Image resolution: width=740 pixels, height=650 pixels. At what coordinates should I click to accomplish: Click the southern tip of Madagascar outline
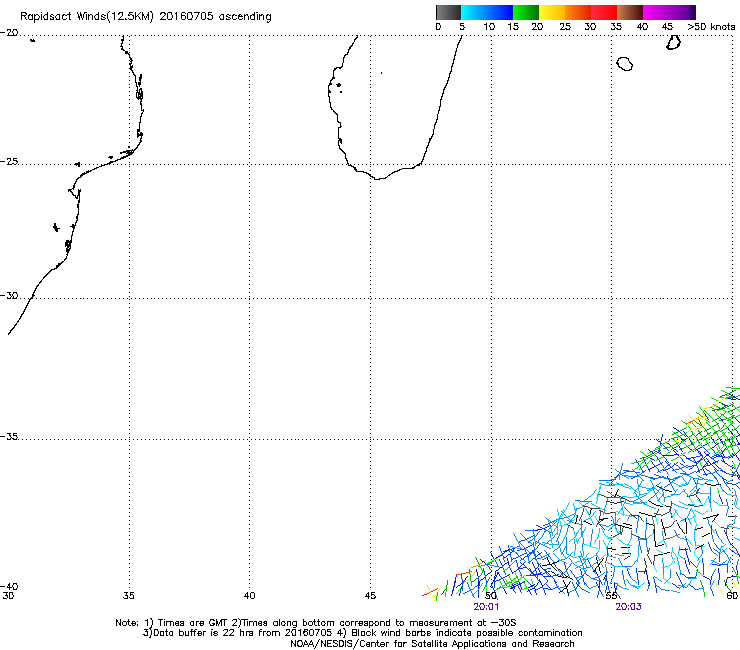tap(378, 178)
